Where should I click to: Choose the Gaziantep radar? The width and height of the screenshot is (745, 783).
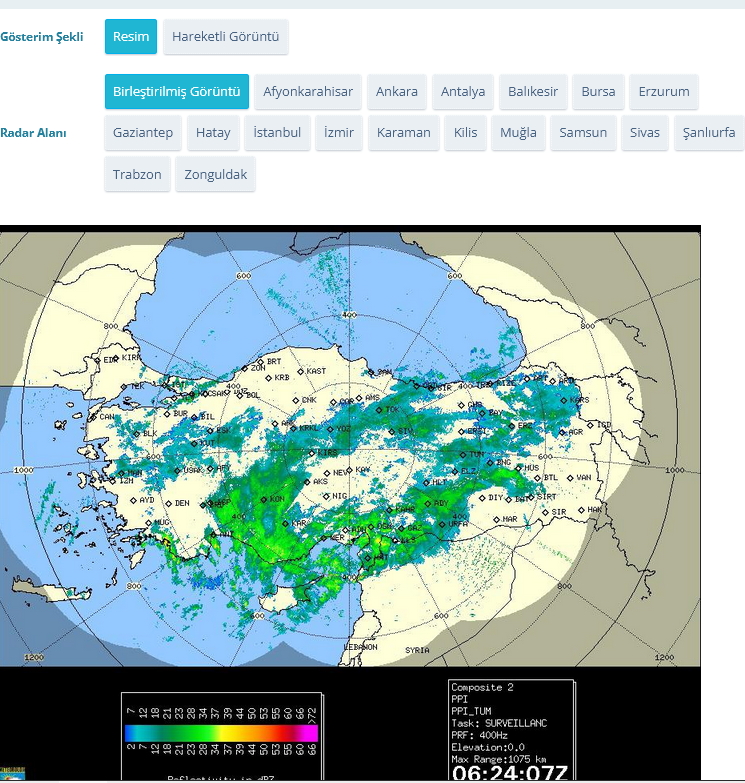coord(143,132)
